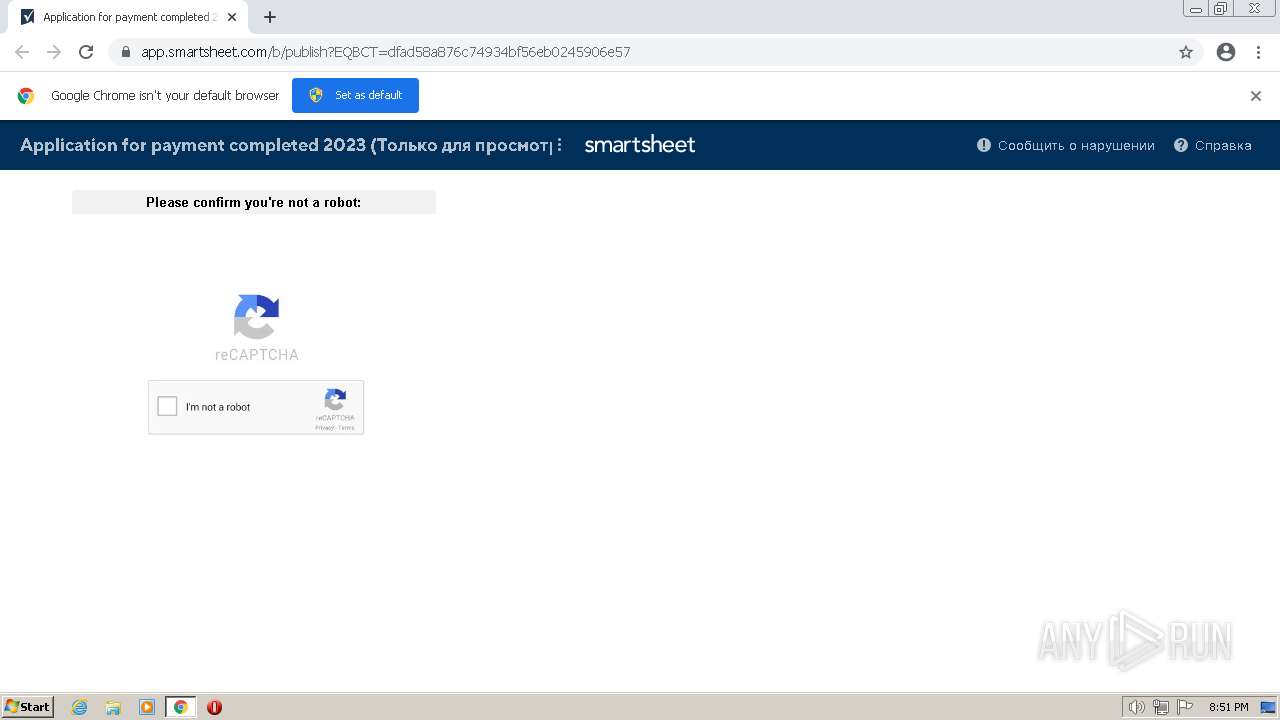Click Show desktop button in tray
The height and width of the screenshot is (720, 1280).
click(1268, 707)
